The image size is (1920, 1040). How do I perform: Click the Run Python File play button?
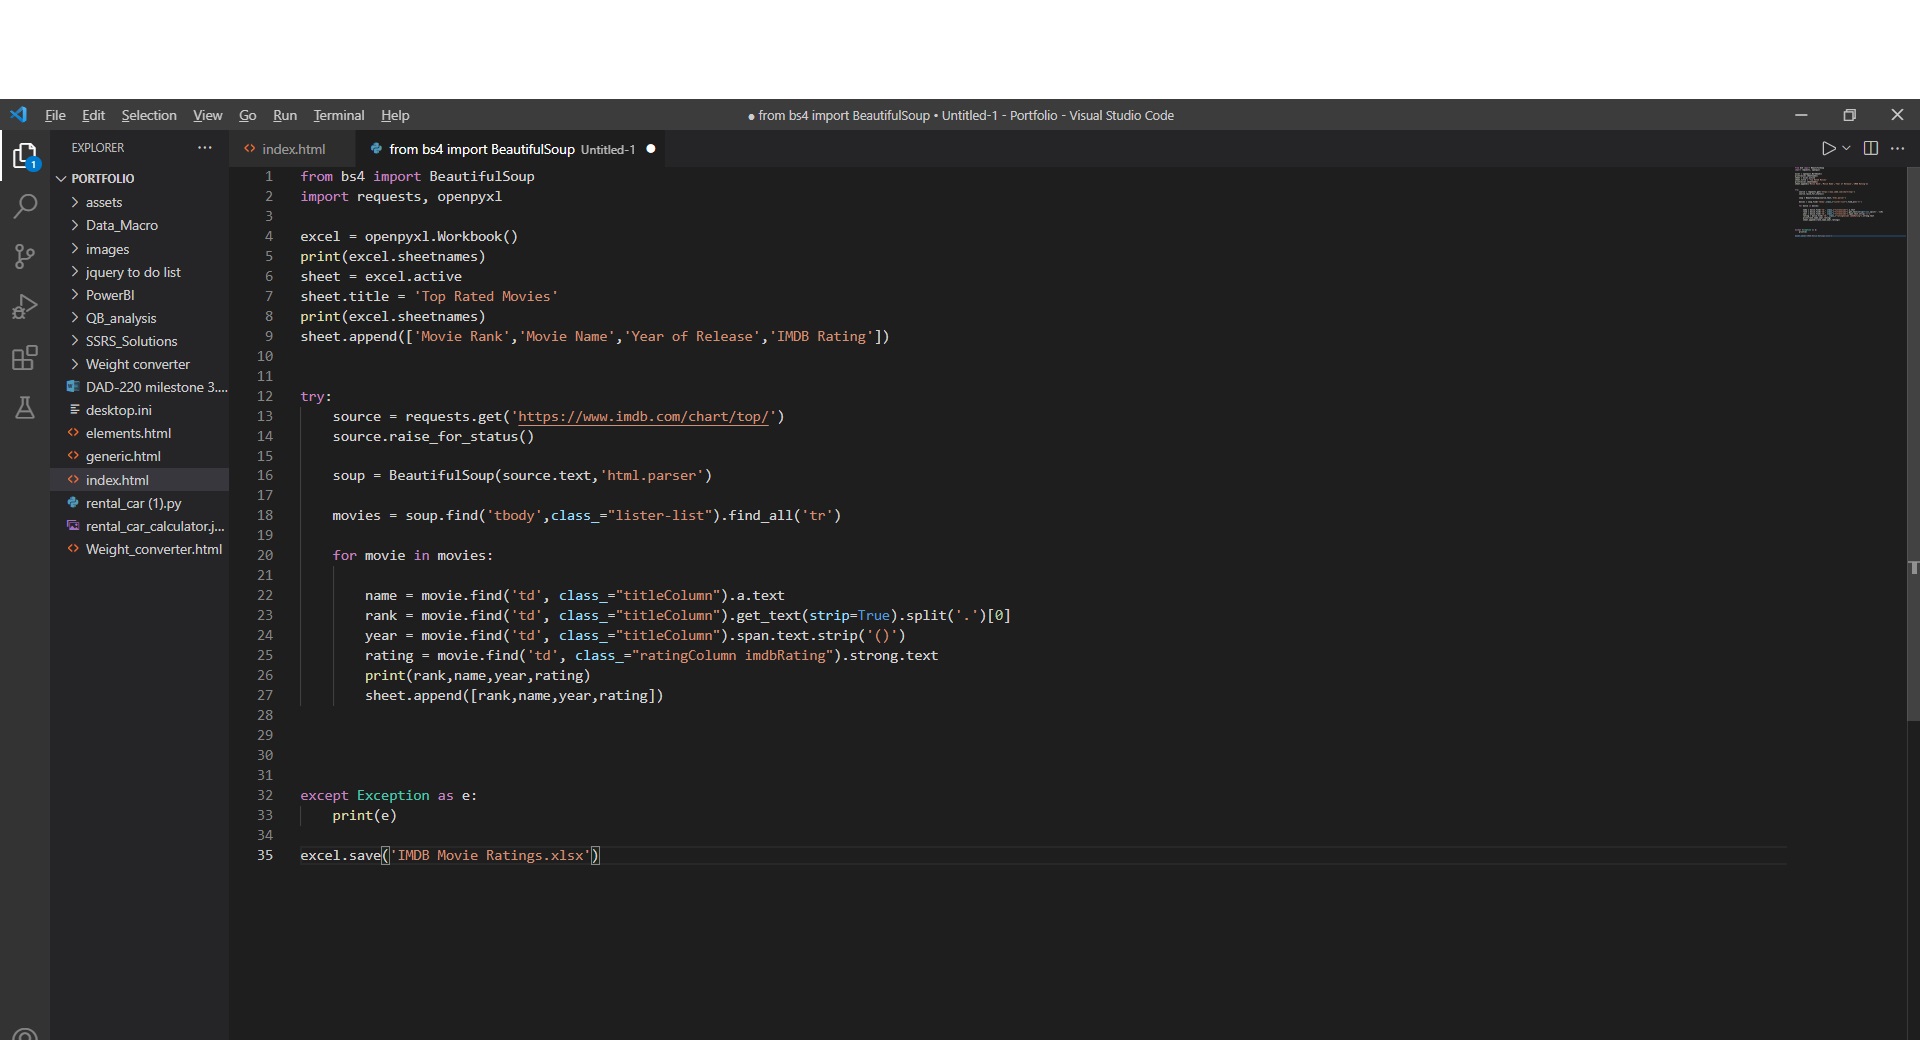coord(1828,148)
